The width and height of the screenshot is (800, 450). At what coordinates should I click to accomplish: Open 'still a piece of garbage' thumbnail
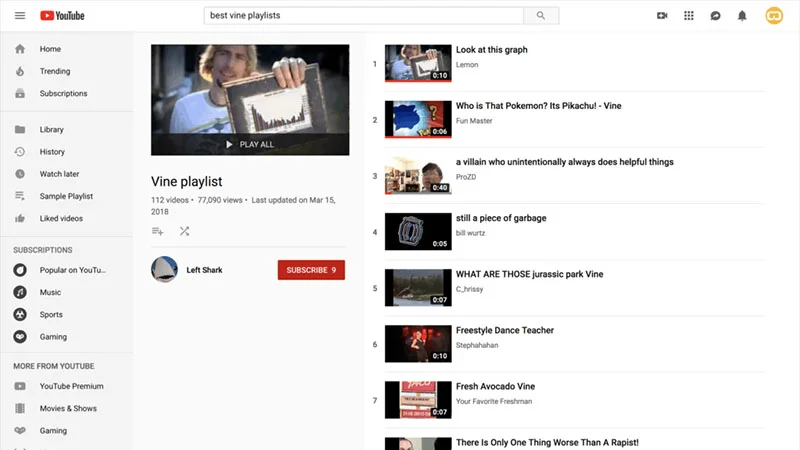(x=418, y=232)
